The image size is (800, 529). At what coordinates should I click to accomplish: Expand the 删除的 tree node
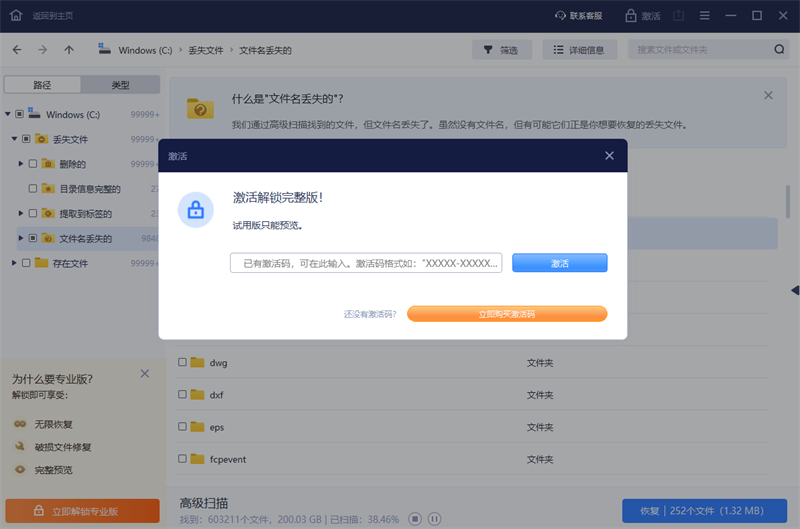(21, 164)
